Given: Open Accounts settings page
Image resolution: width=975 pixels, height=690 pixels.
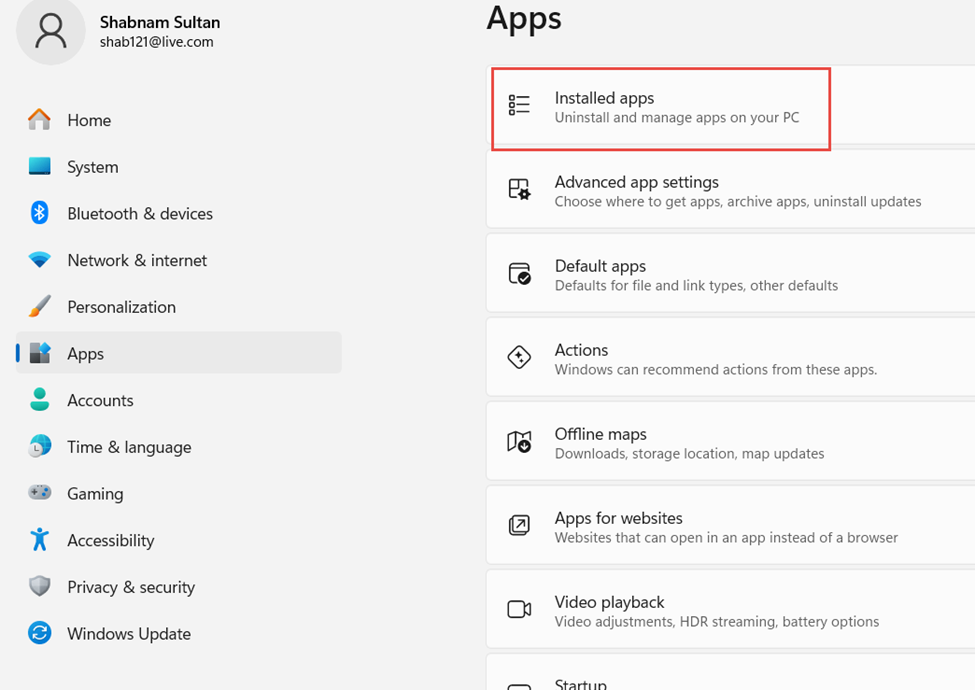Looking at the screenshot, I should (x=178, y=400).
